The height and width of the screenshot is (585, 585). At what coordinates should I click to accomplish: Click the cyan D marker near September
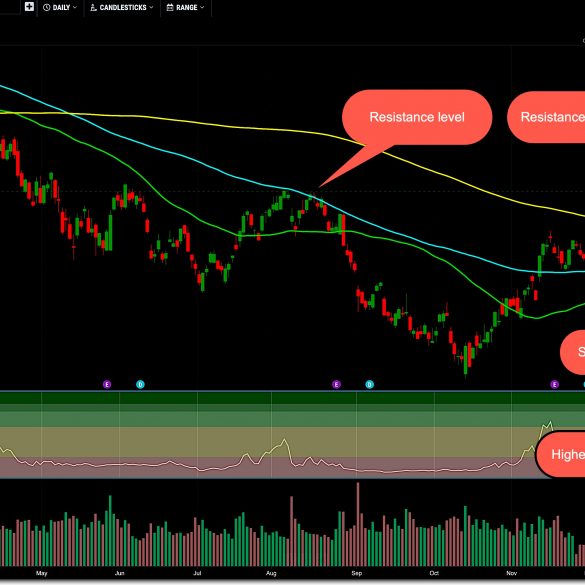point(369,384)
